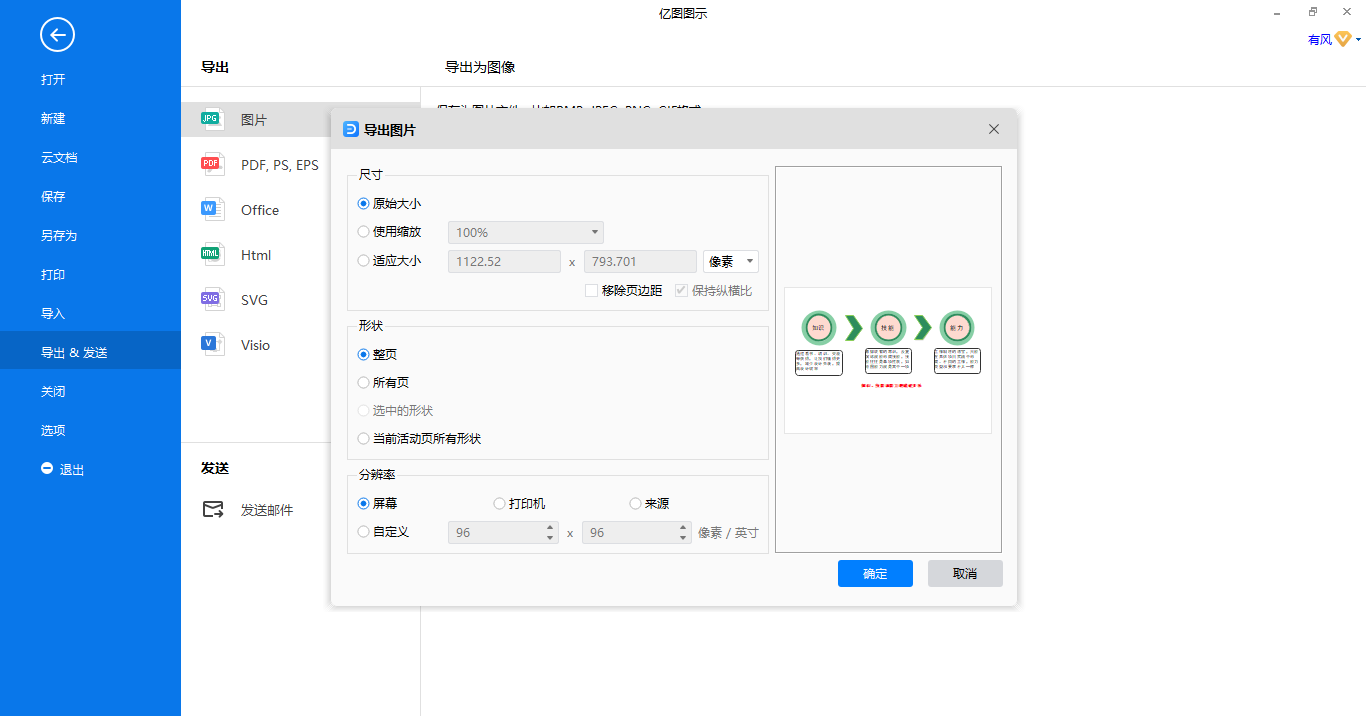
Task: Close the 导出图片 dialog with X
Action: 993,129
